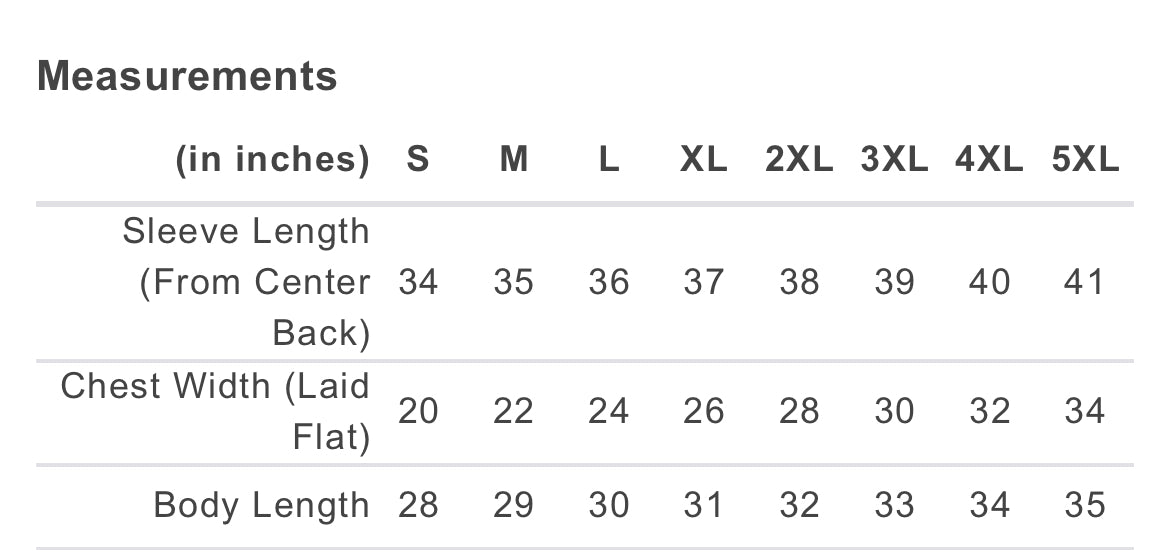Click the Chest Width row label

pos(215,411)
